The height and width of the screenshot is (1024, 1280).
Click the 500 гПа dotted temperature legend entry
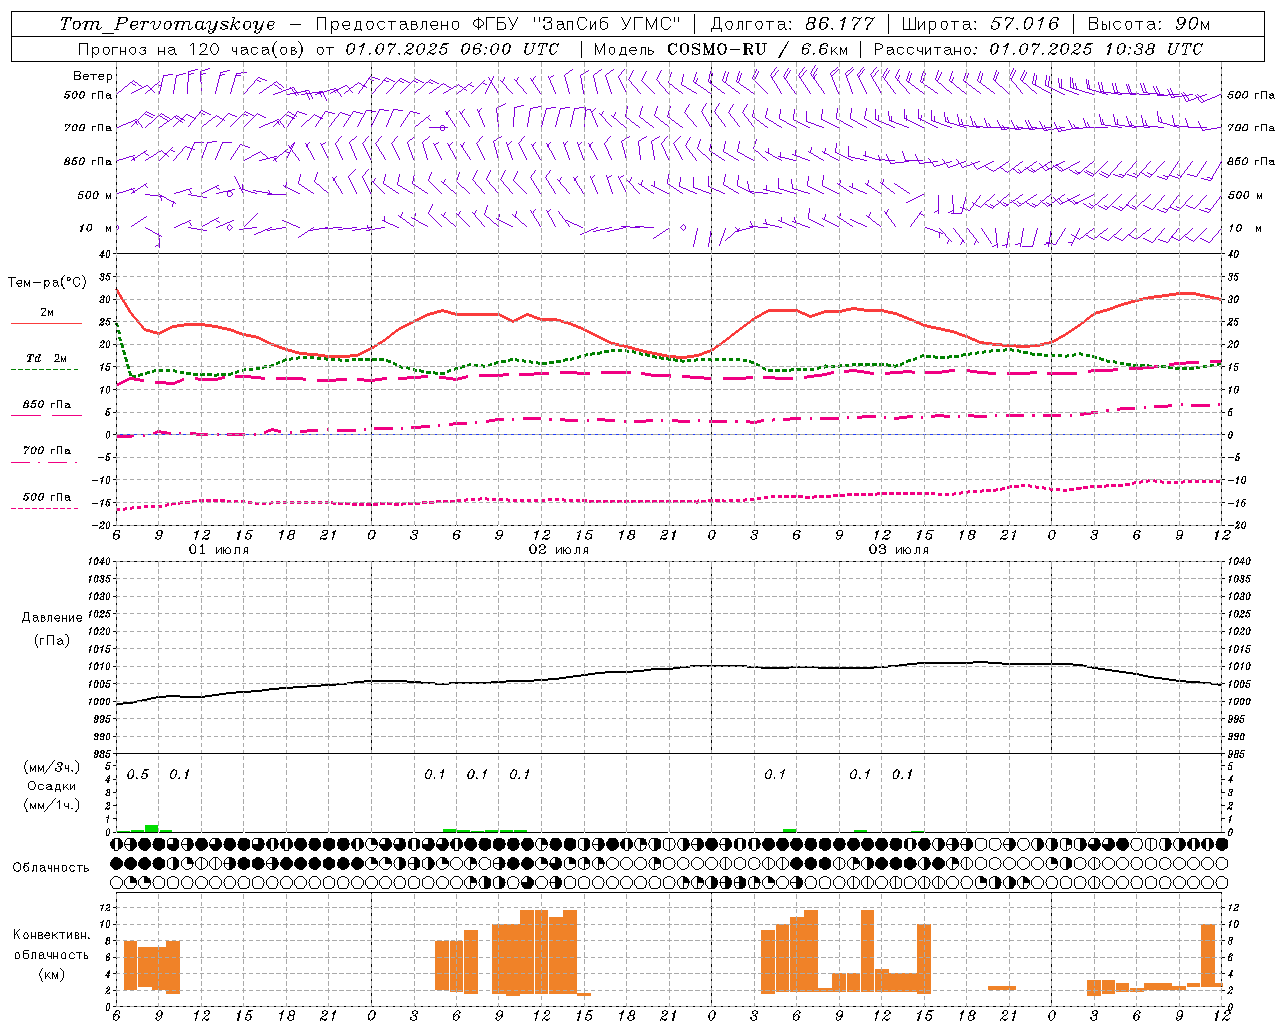(47, 497)
